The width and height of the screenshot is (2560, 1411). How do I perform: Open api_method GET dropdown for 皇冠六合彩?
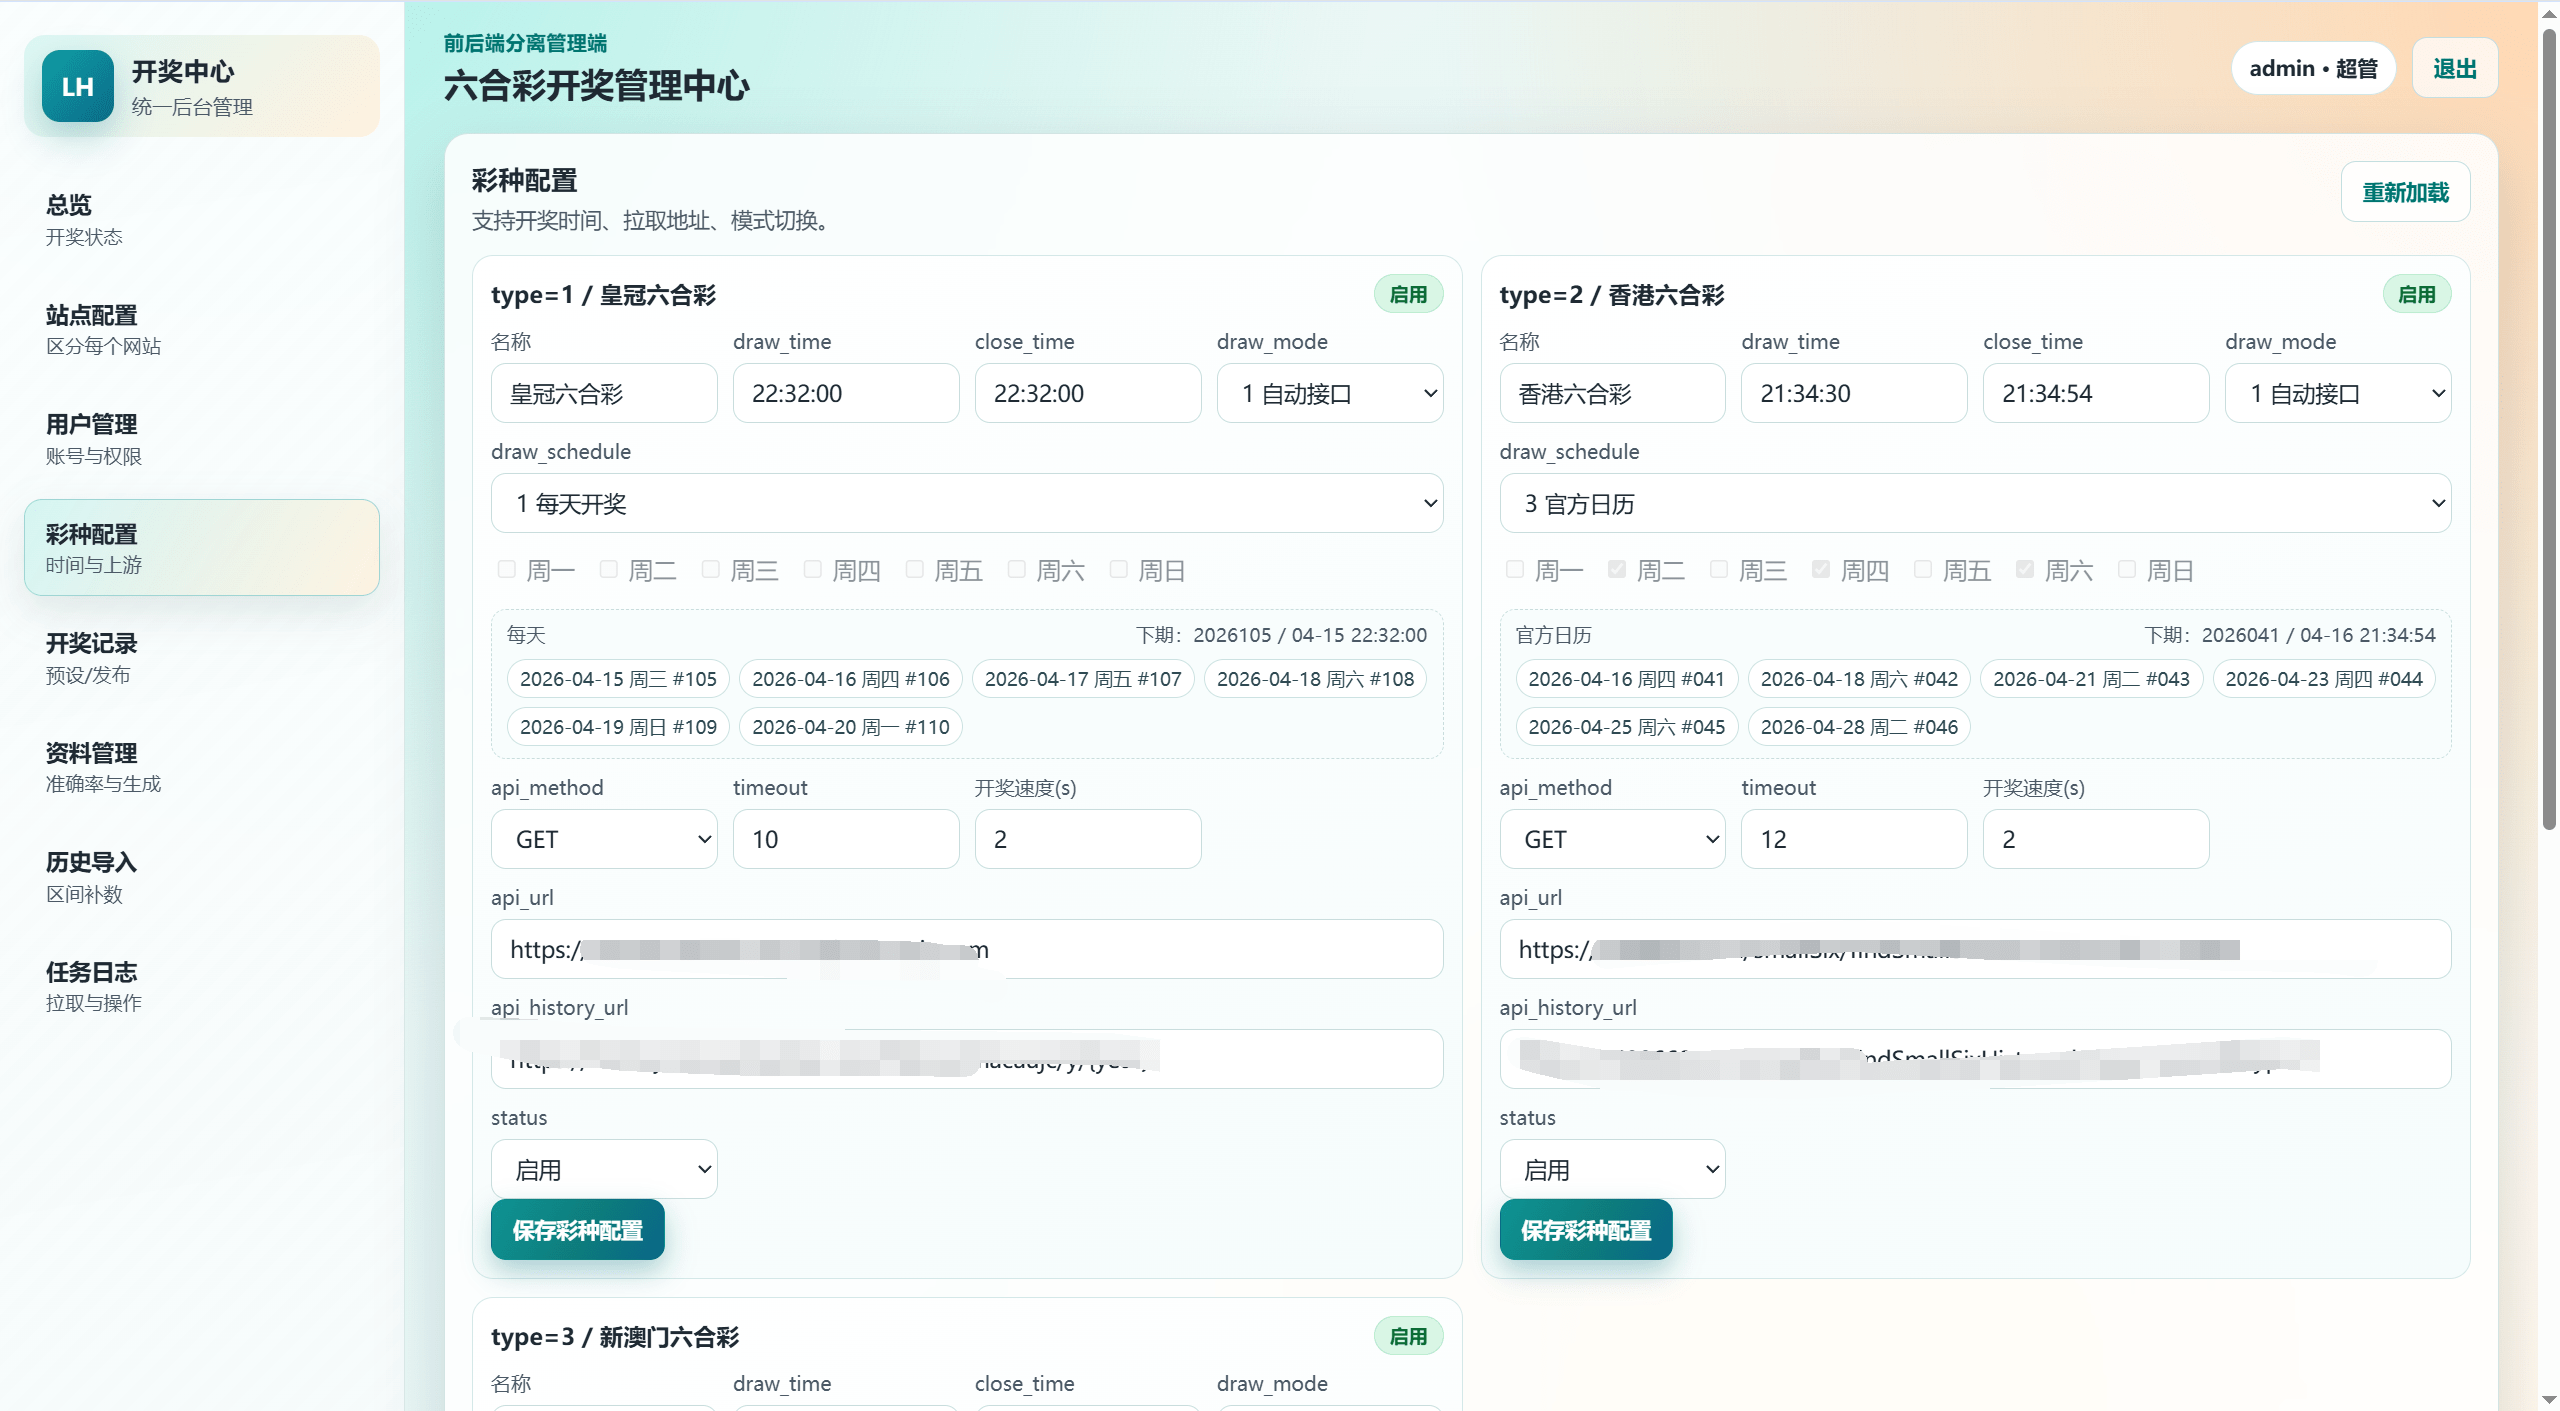(603, 839)
